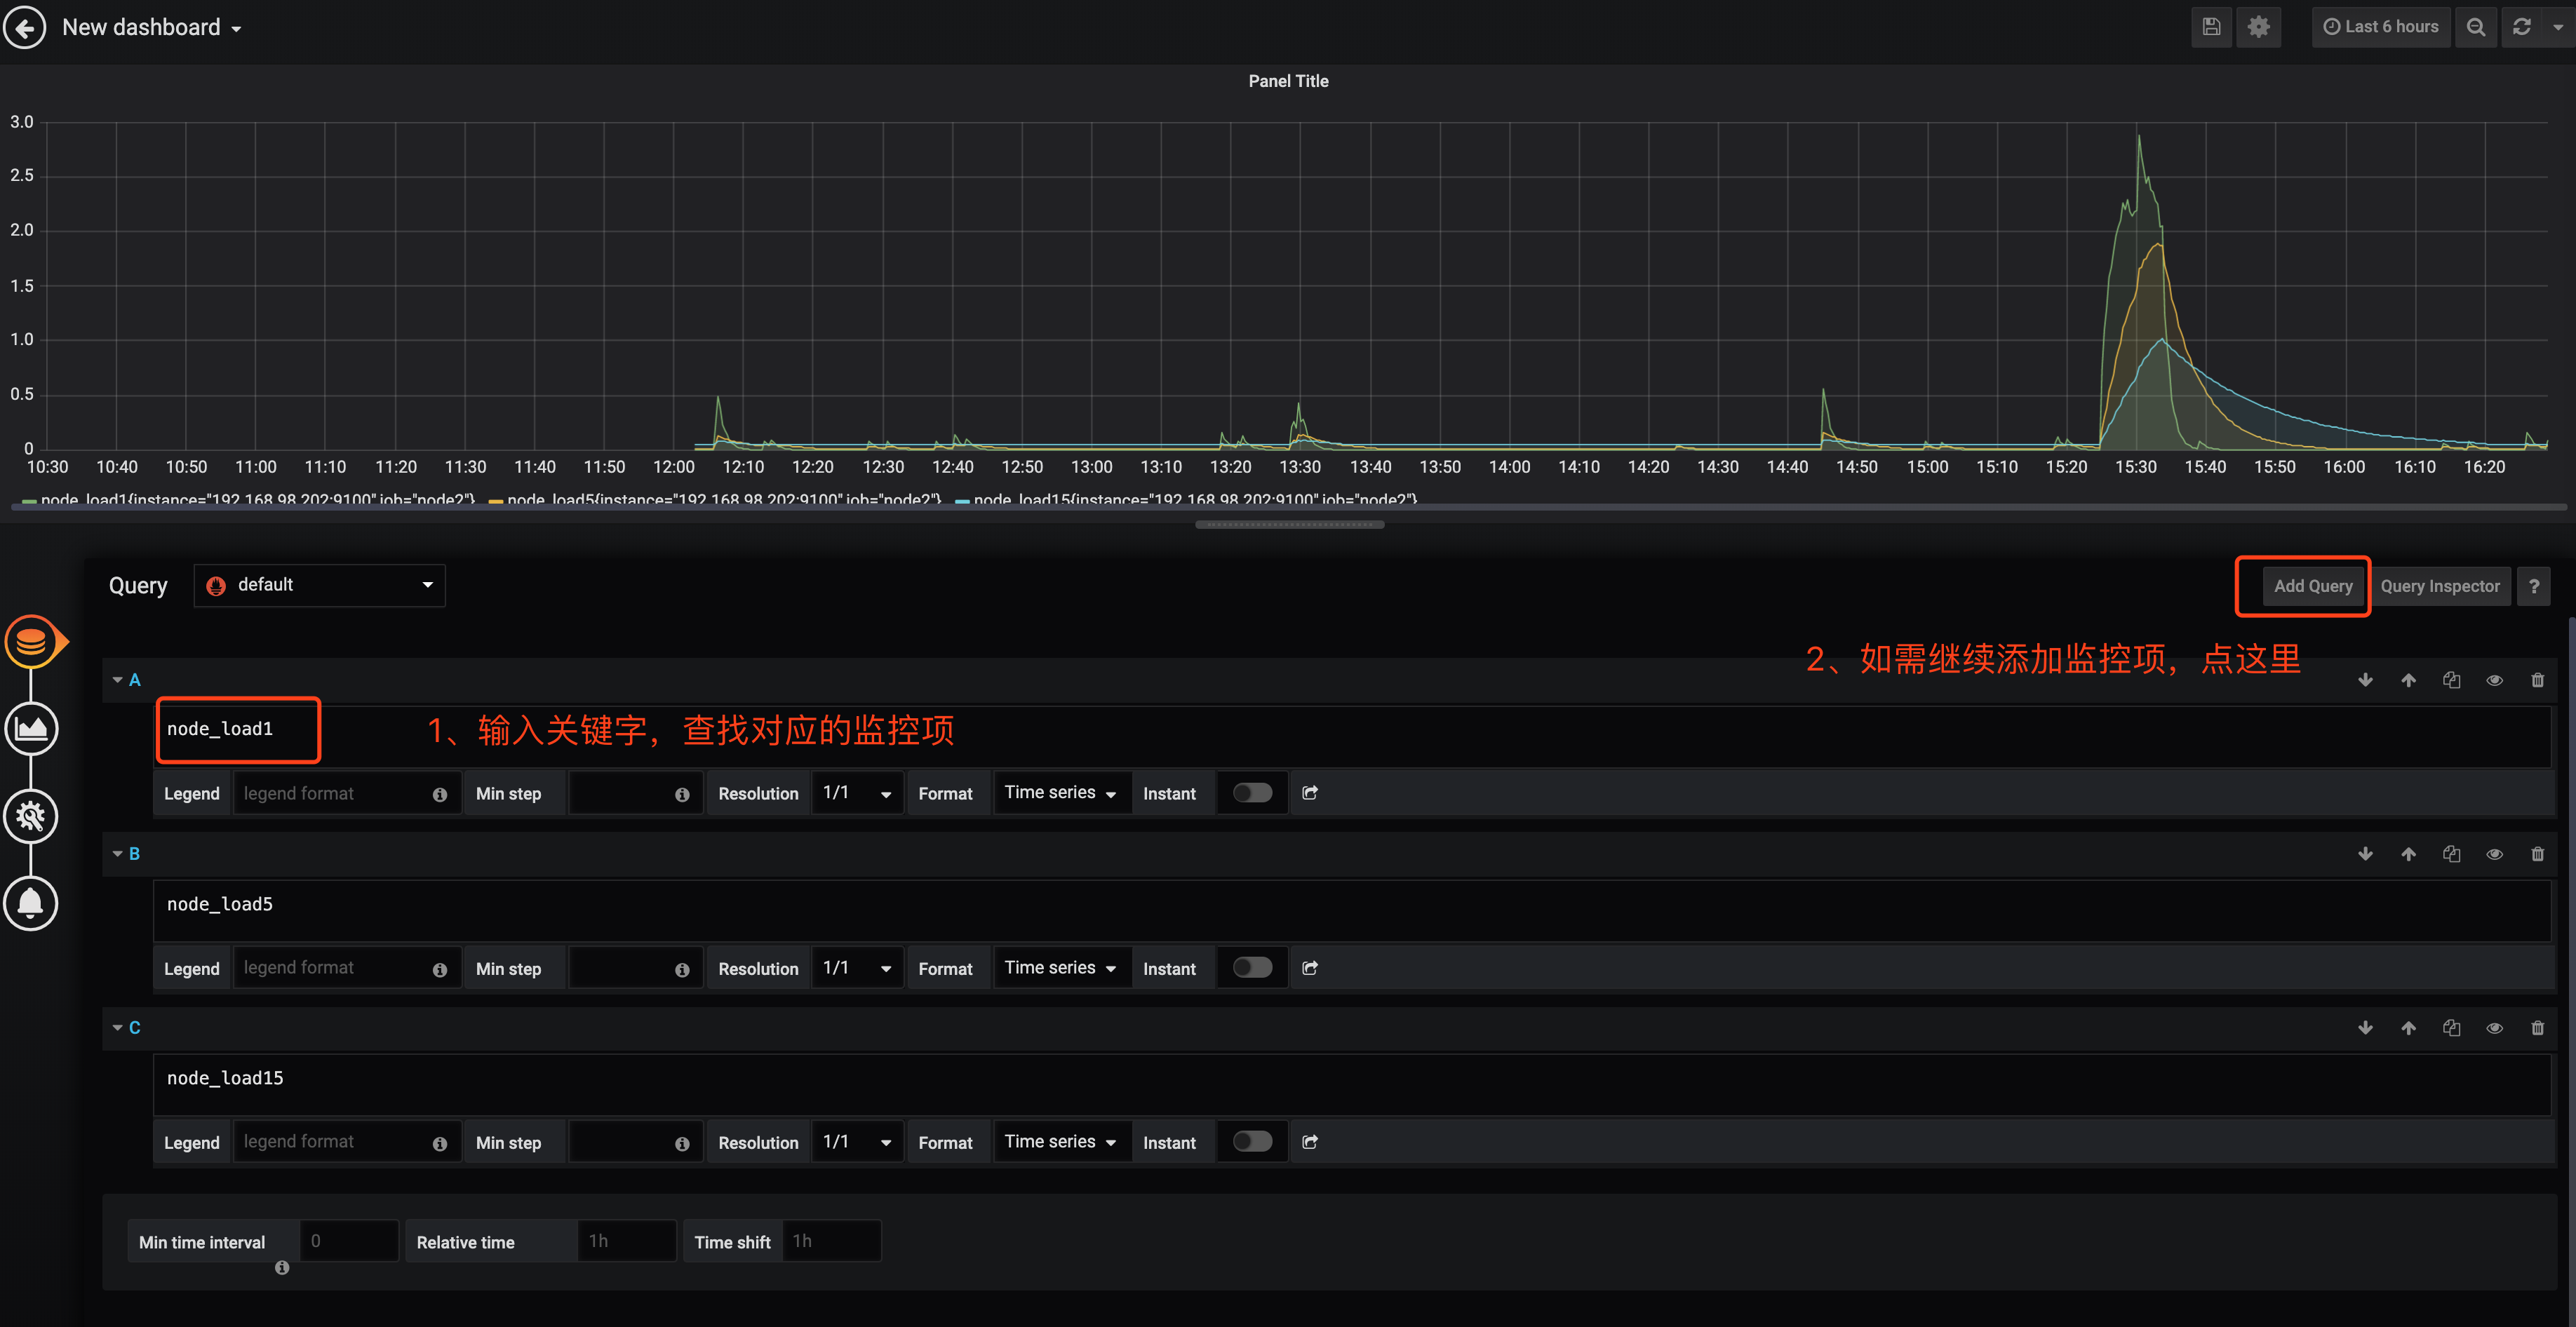Move query B down

2365,854
